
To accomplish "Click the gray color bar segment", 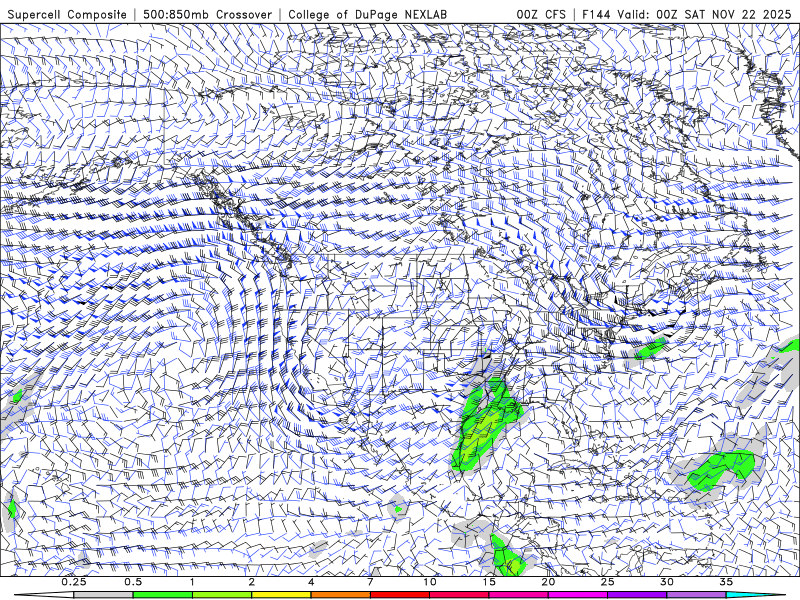I will [103, 595].
